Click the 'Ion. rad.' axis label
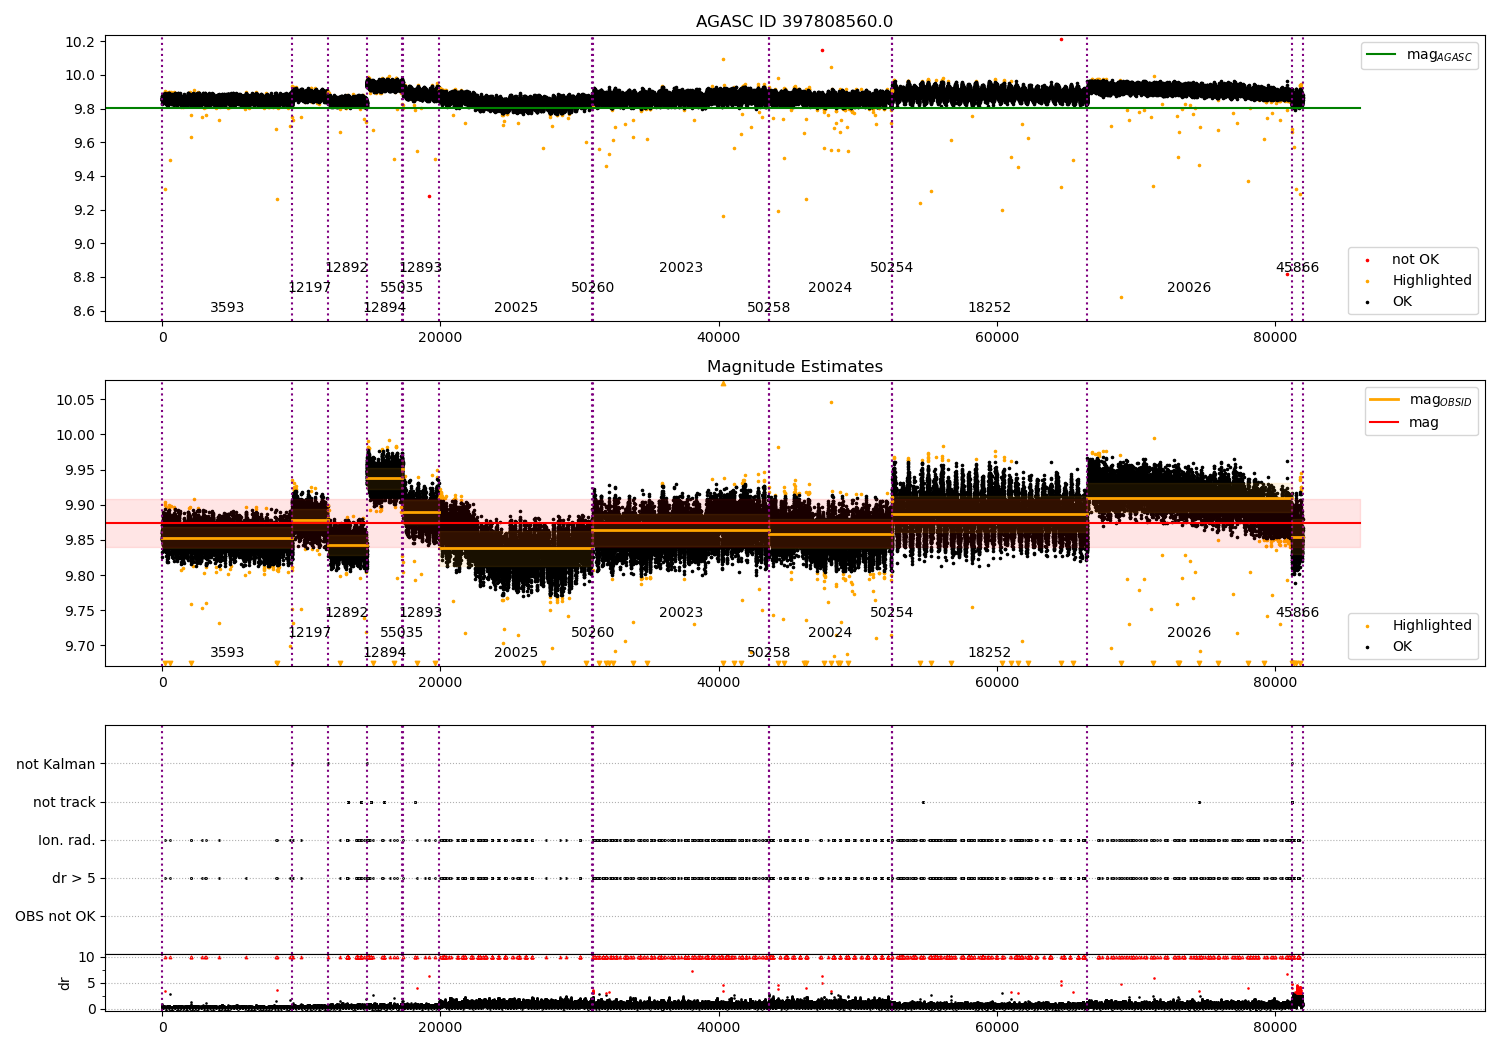This screenshot has height=1050, width=1500. [x=67, y=840]
